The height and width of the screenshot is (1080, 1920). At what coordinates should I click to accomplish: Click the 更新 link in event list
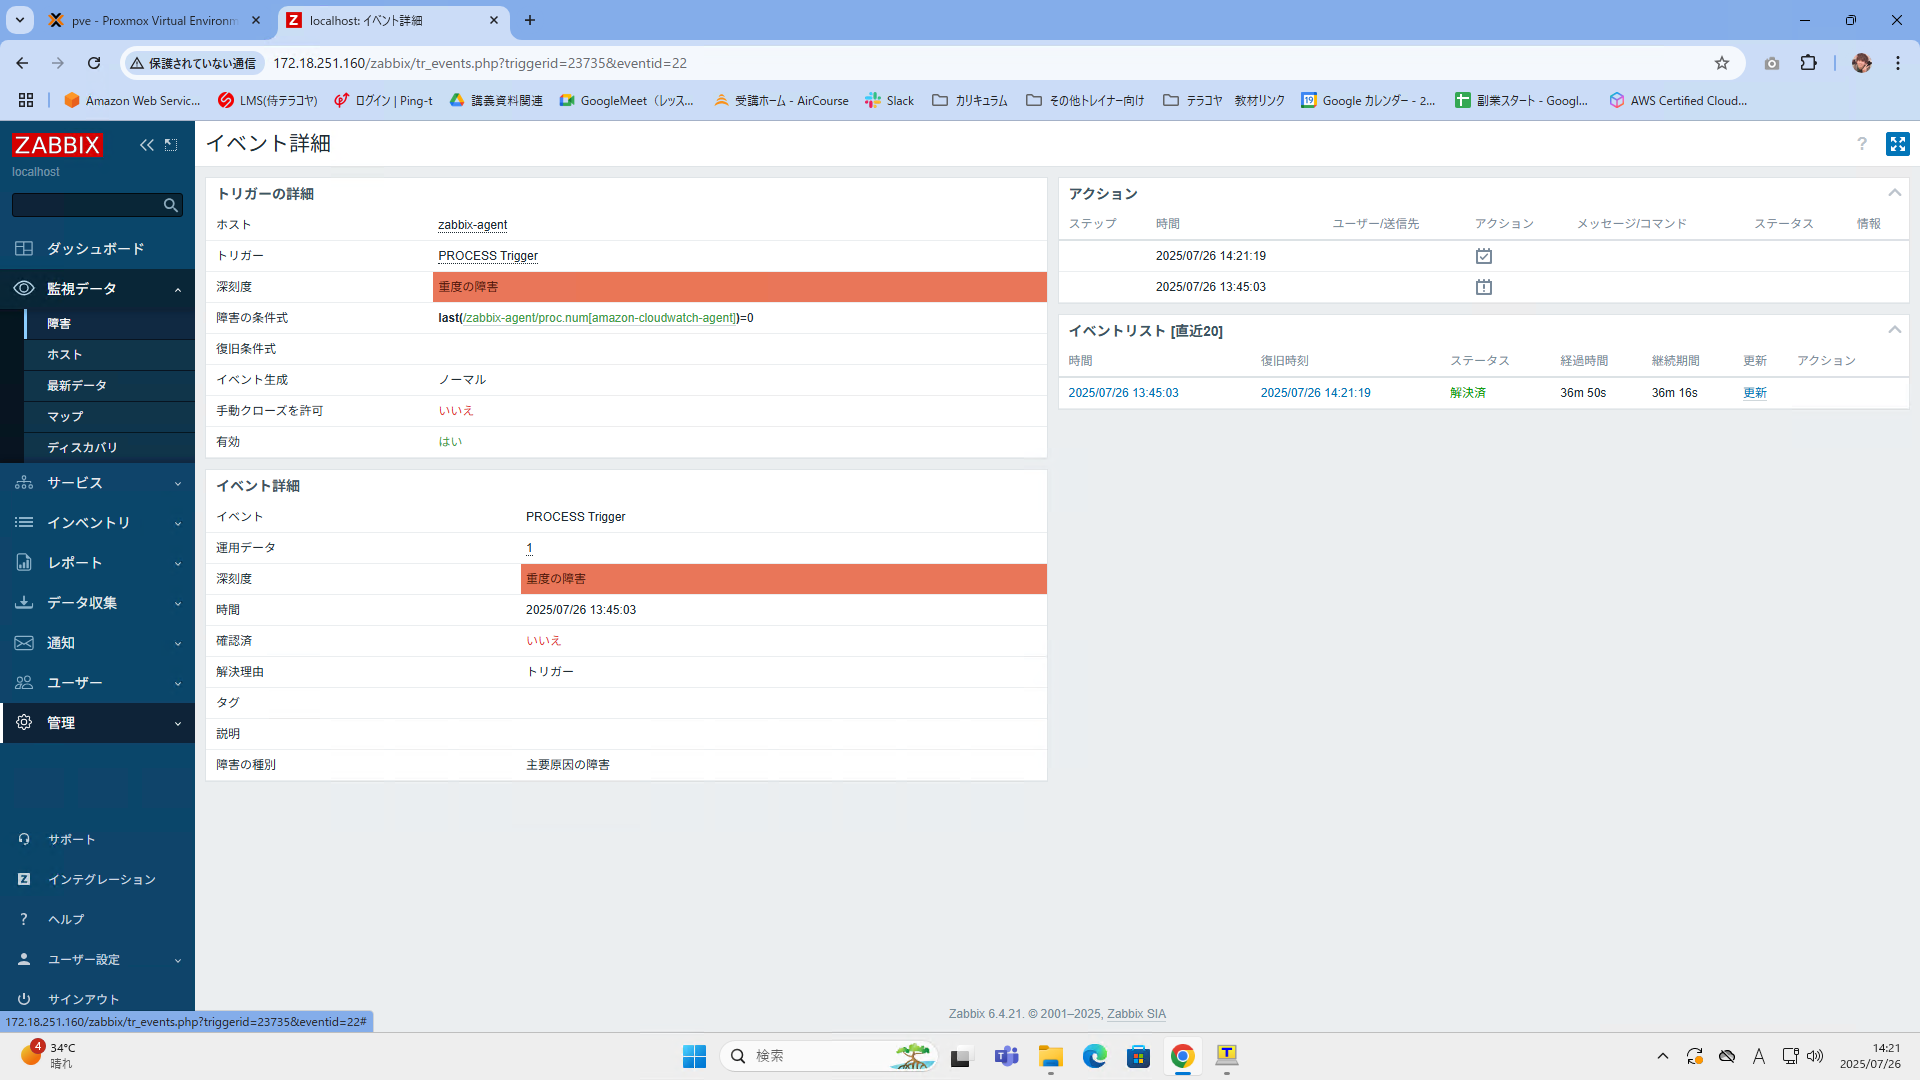click(1754, 393)
